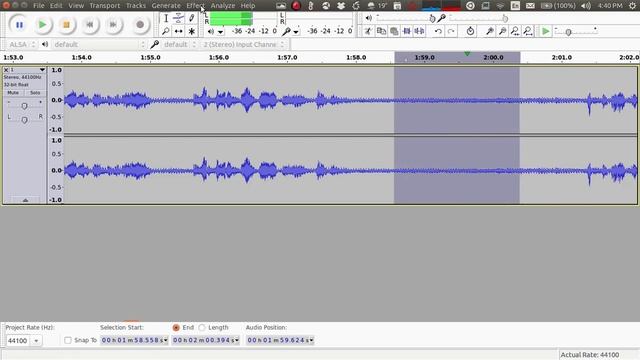This screenshot has width=640, height=360.
Task: Skip to the end of the track
Action: tap(113, 25)
